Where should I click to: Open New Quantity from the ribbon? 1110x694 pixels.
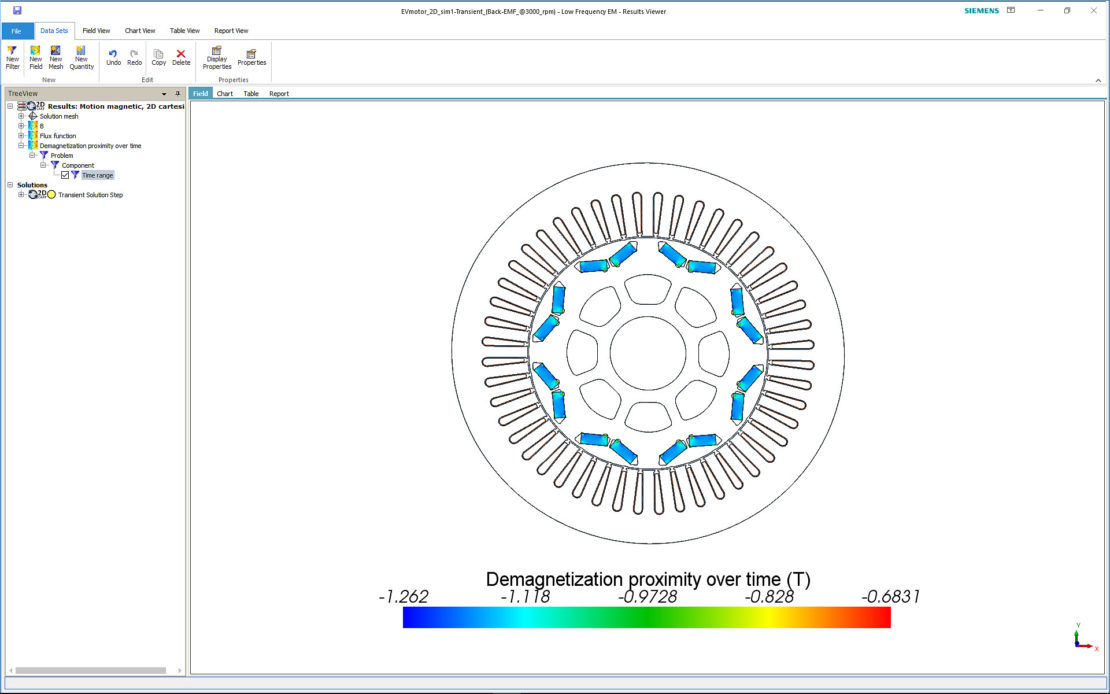click(81, 57)
